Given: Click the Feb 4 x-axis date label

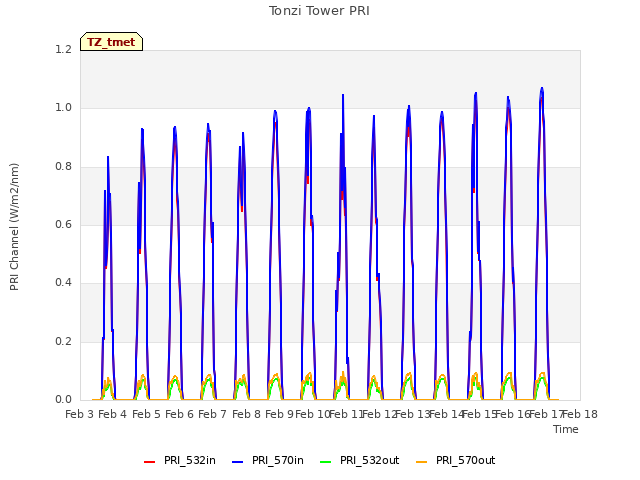Looking at the screenshot, I should (x=113, y=414).
